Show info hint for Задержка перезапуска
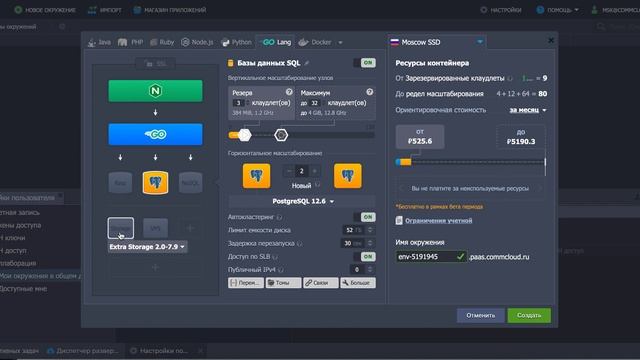The width and height of the screenshot is (640, 360). [x=300, y=244]
